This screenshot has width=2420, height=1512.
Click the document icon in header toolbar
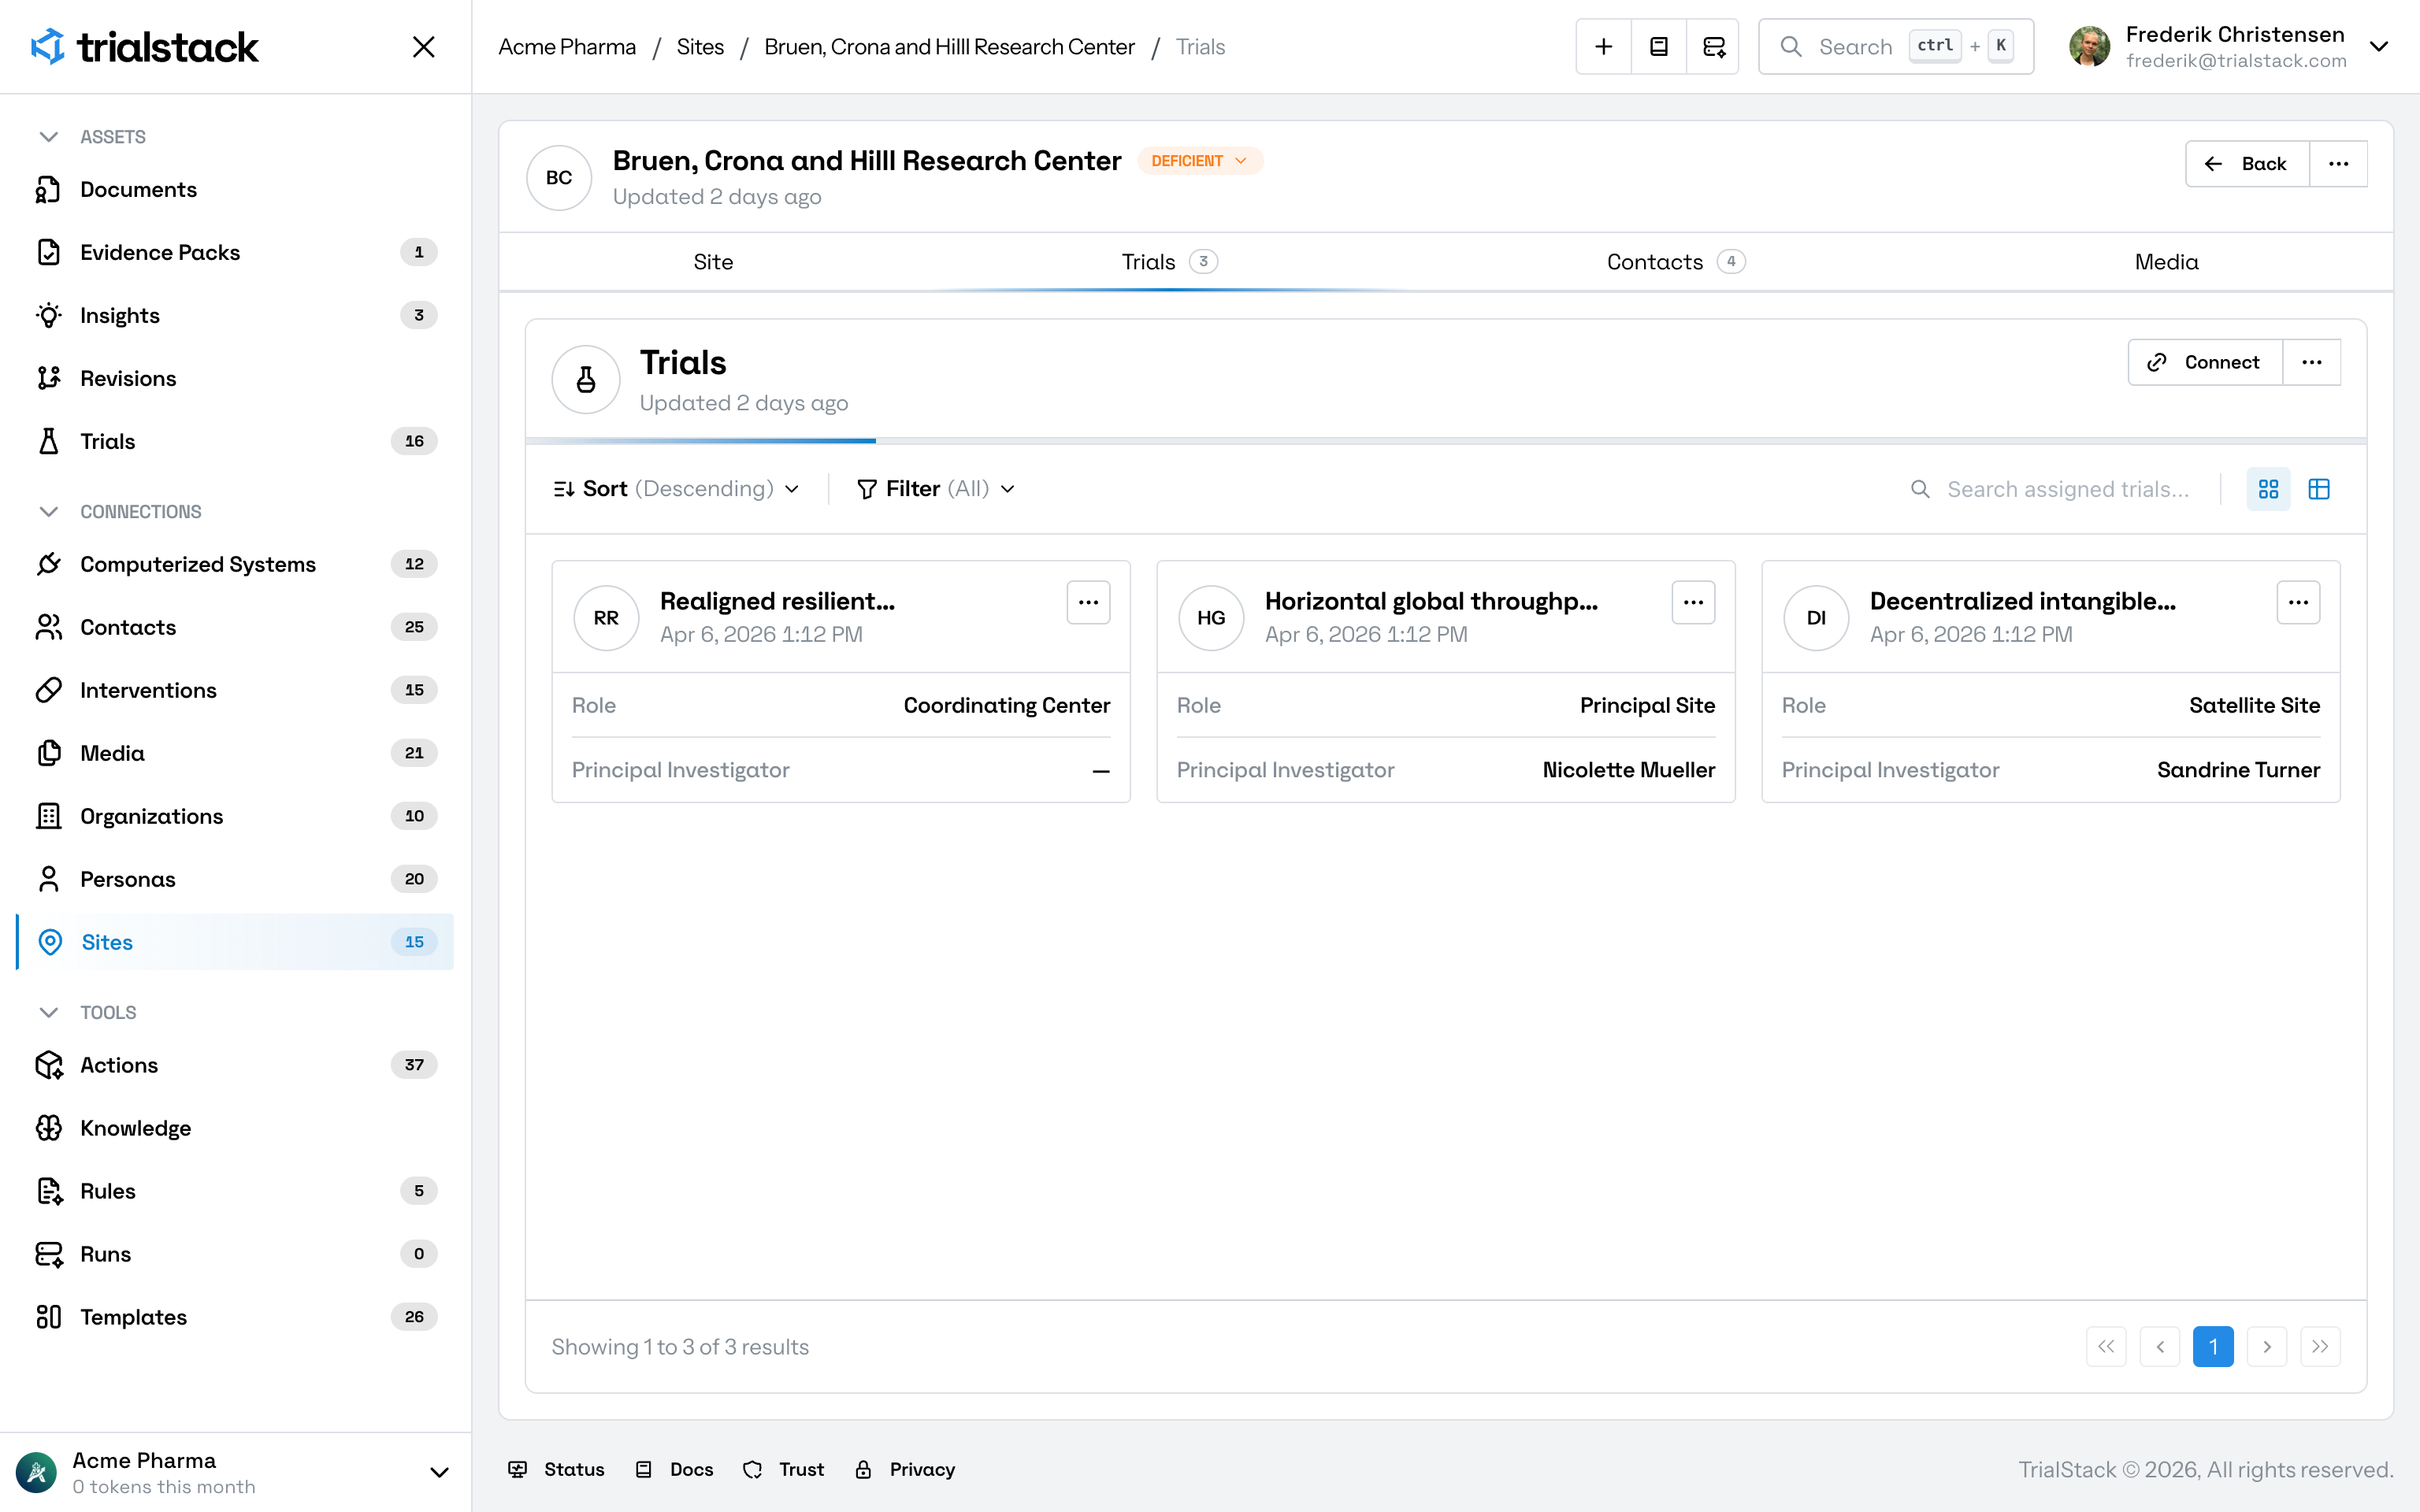click(1659, 47)
